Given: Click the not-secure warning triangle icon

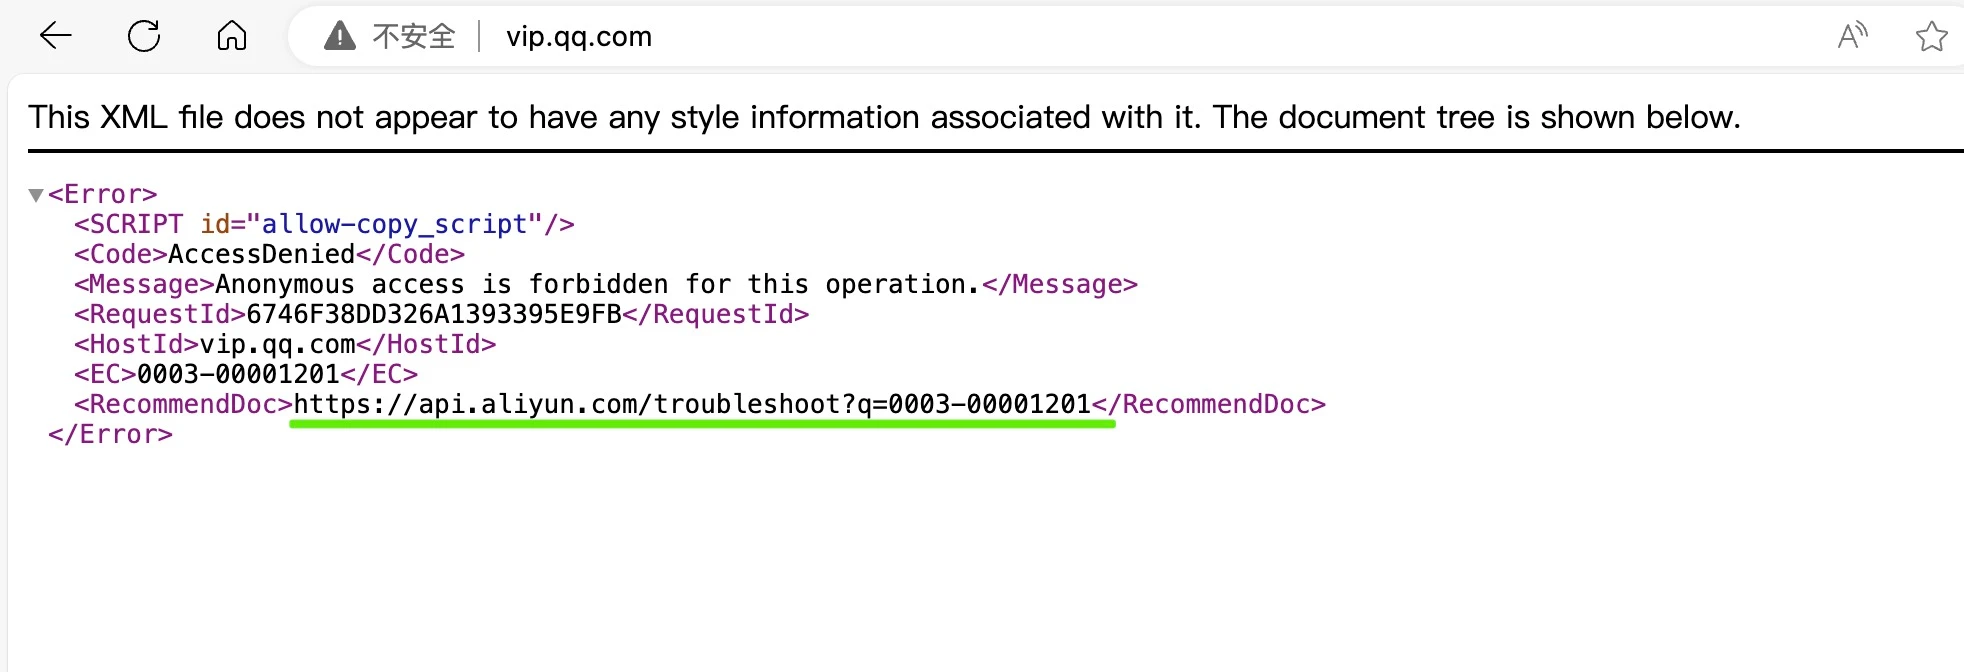Looking at the screenshot, I should (340, 37).
